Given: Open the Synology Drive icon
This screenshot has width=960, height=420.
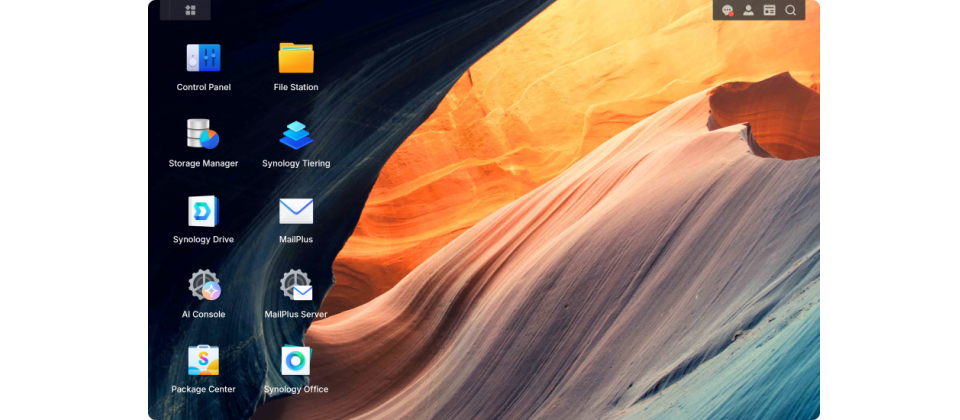Looking at the screenshot, I should click(x=203, y=211).
